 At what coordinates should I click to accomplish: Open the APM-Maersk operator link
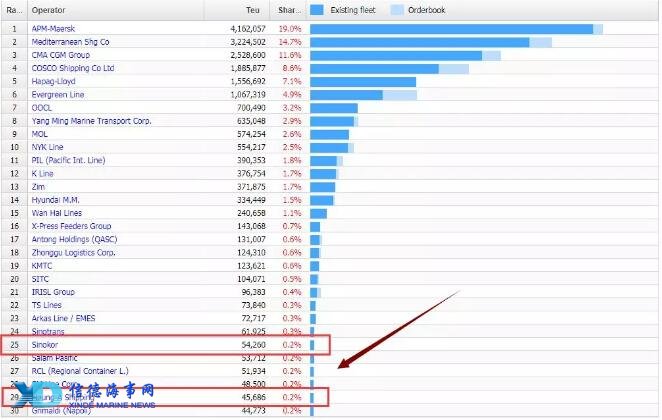(53, 29)
